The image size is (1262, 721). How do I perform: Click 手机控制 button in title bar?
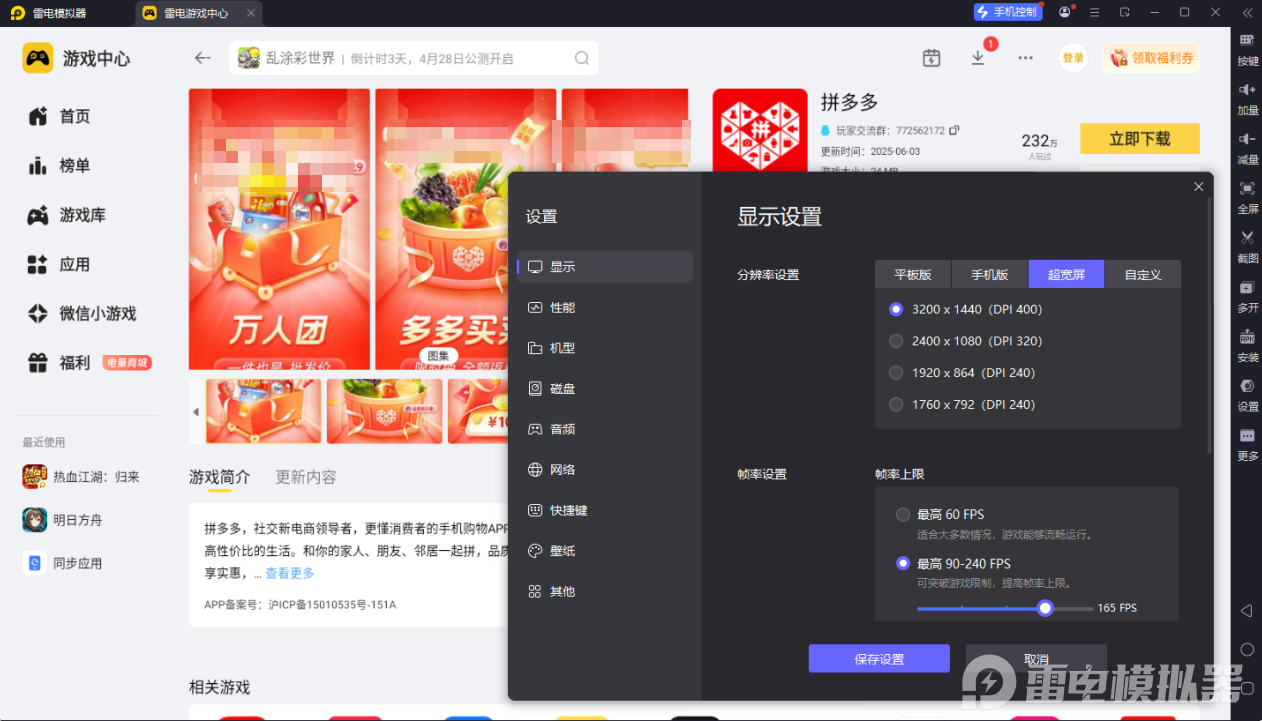(1007, 12)
